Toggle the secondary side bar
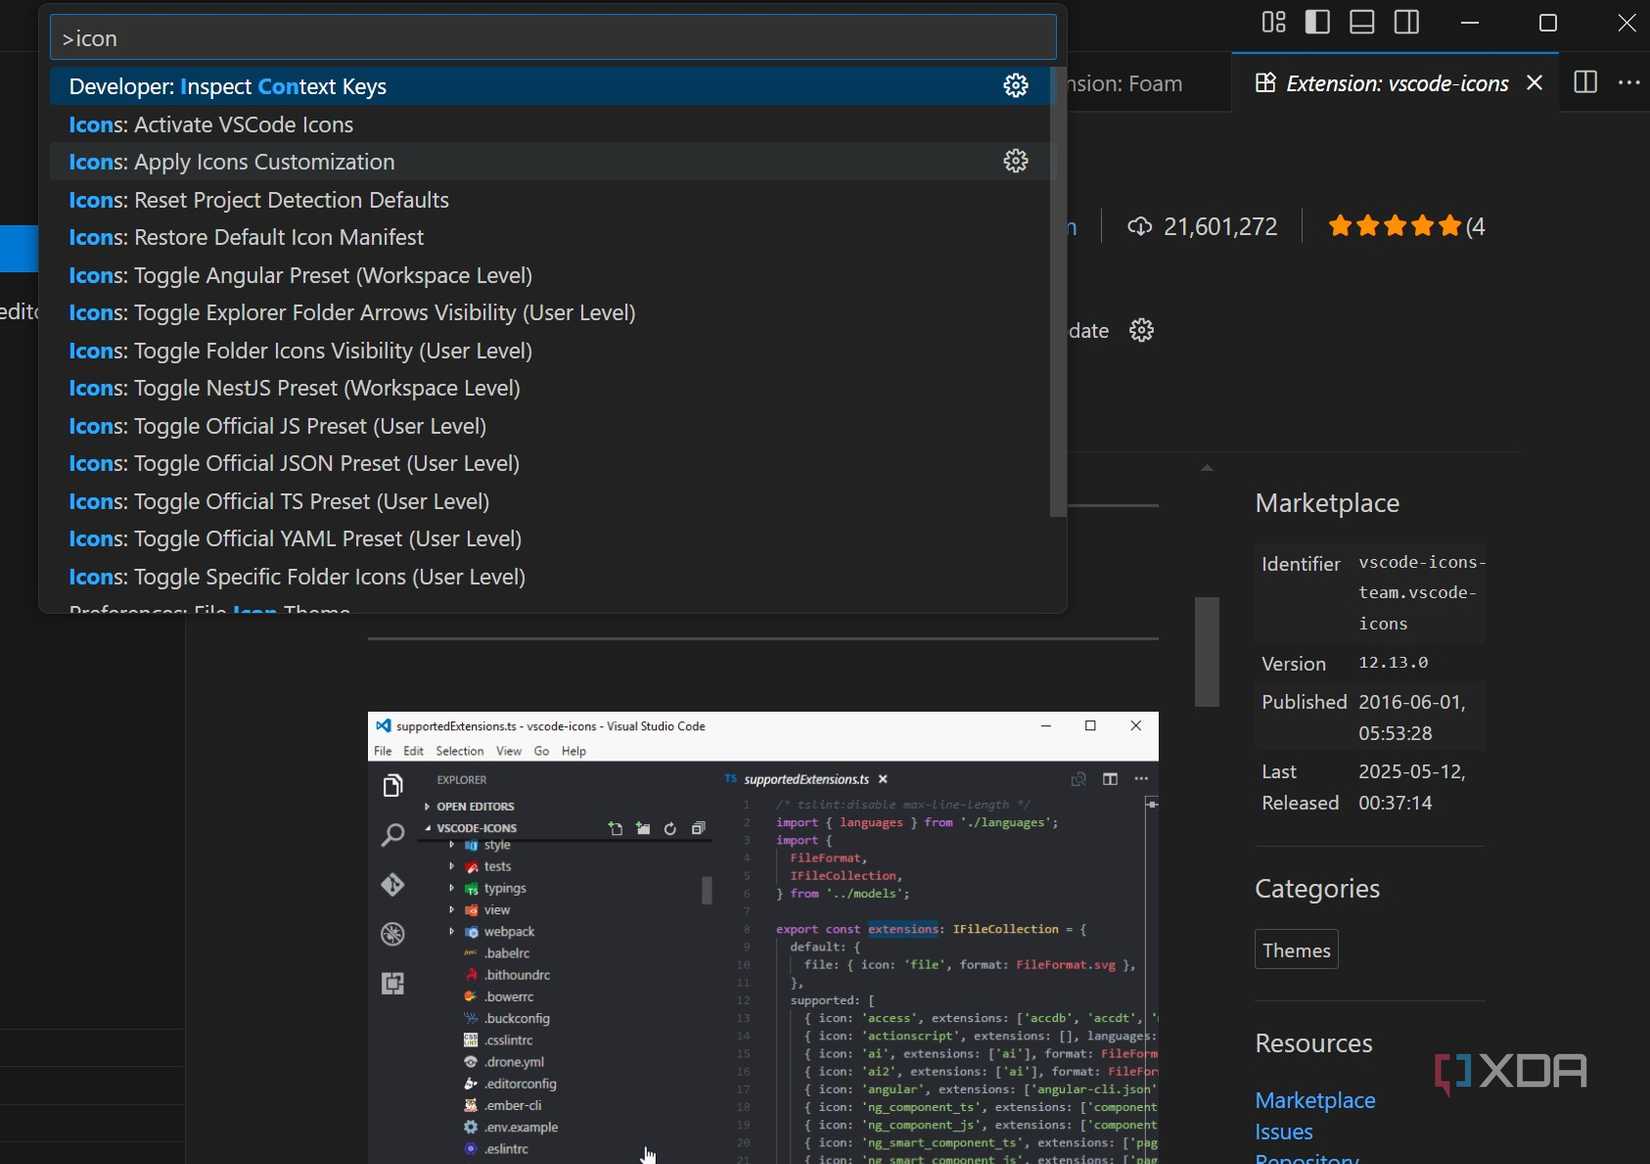The width and height of the screenshot is (1650, 1164). [1406, 21]
